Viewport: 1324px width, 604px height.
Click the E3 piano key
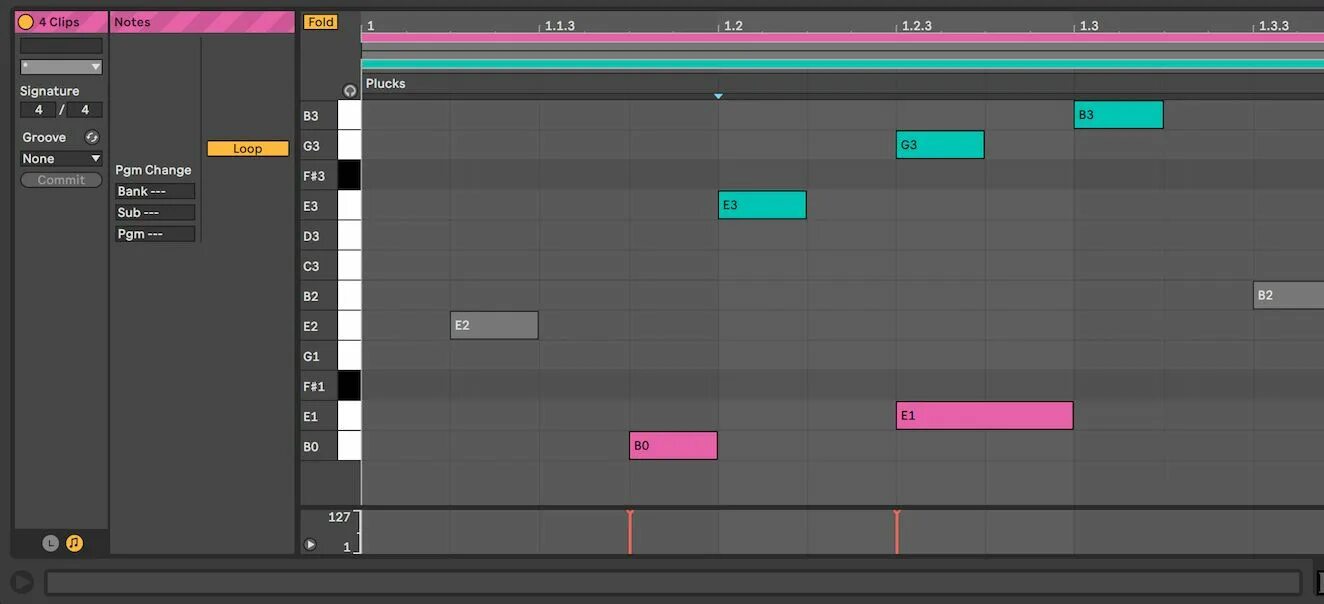(x=349, y=205)
